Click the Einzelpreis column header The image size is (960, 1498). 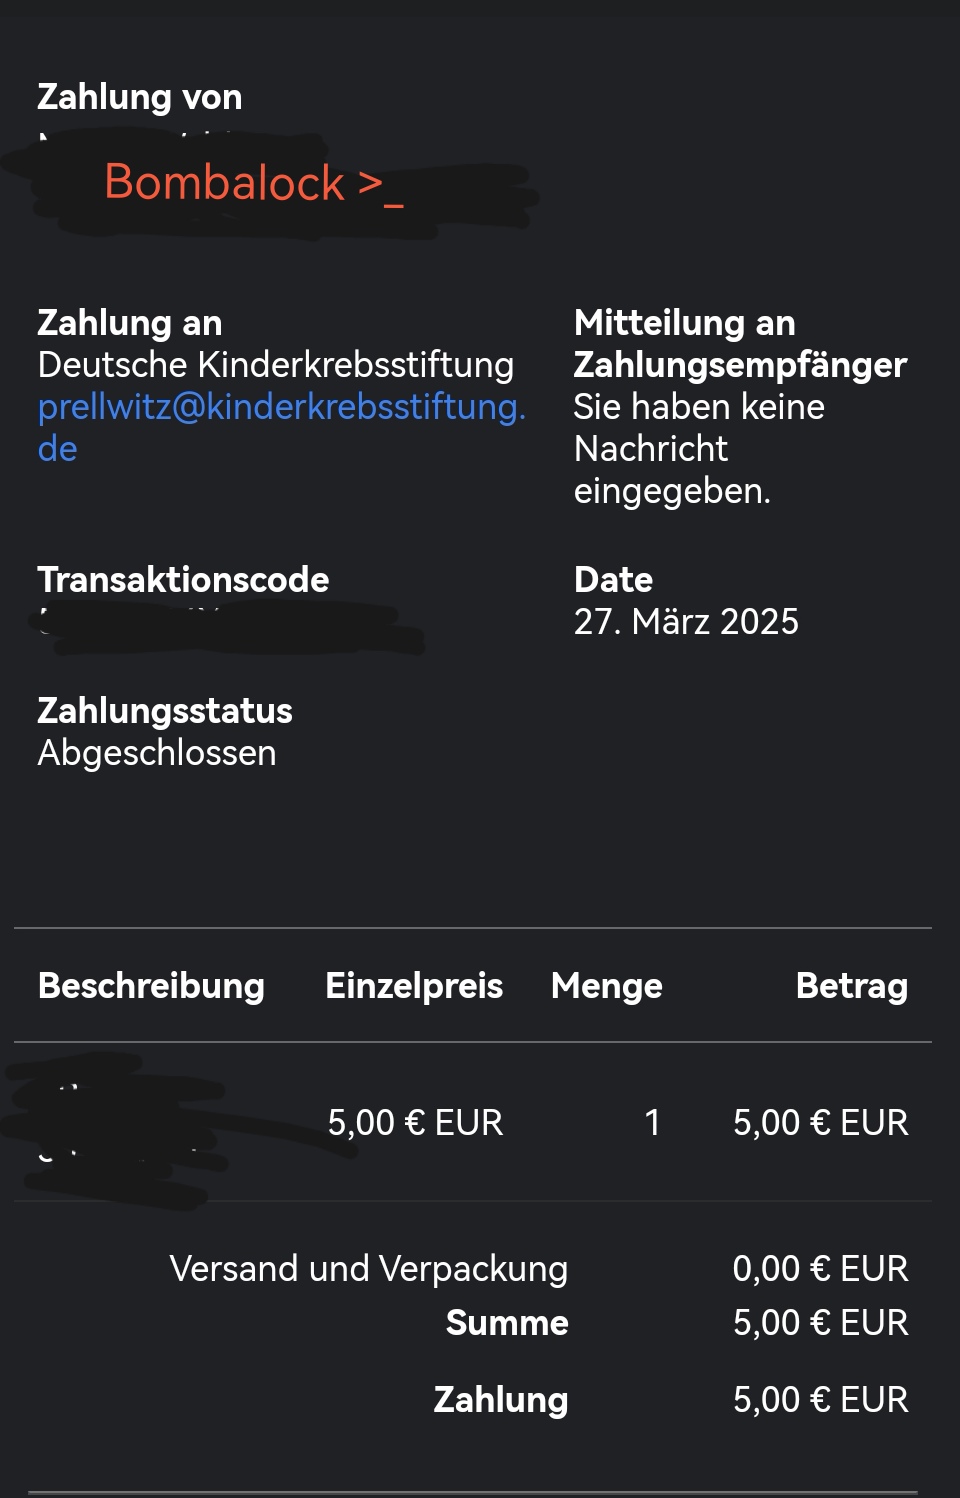414,986
